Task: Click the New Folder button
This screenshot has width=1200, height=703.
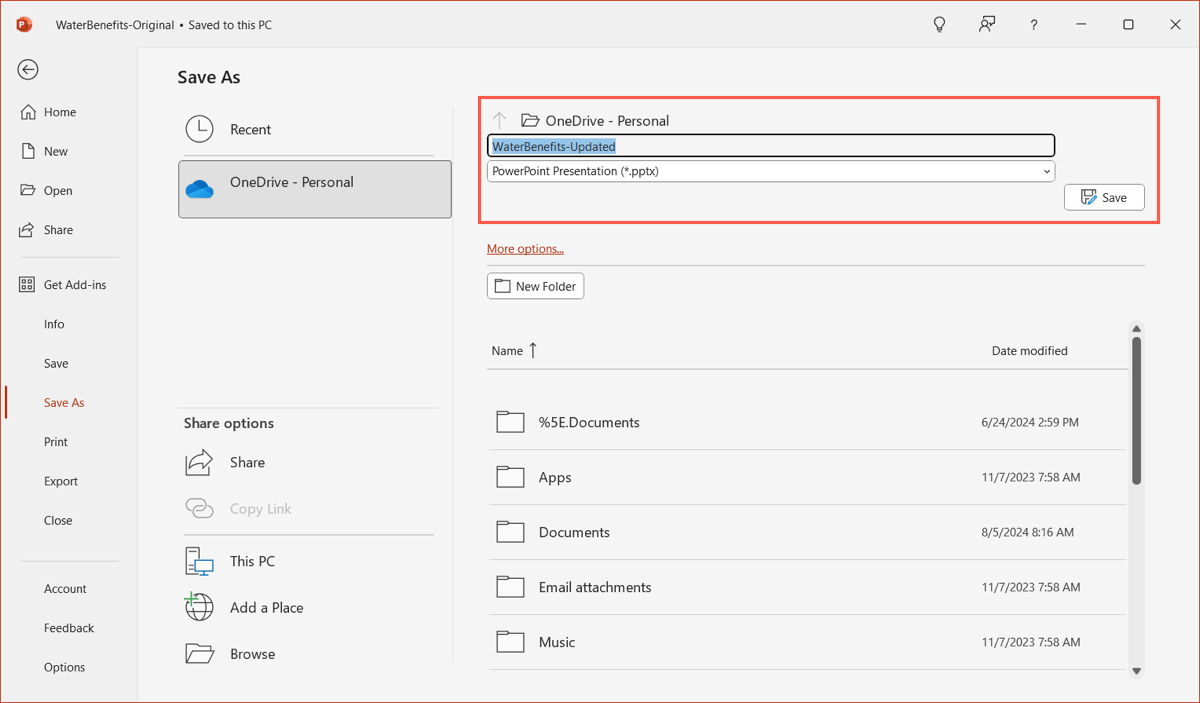Action: click(536, 286)
